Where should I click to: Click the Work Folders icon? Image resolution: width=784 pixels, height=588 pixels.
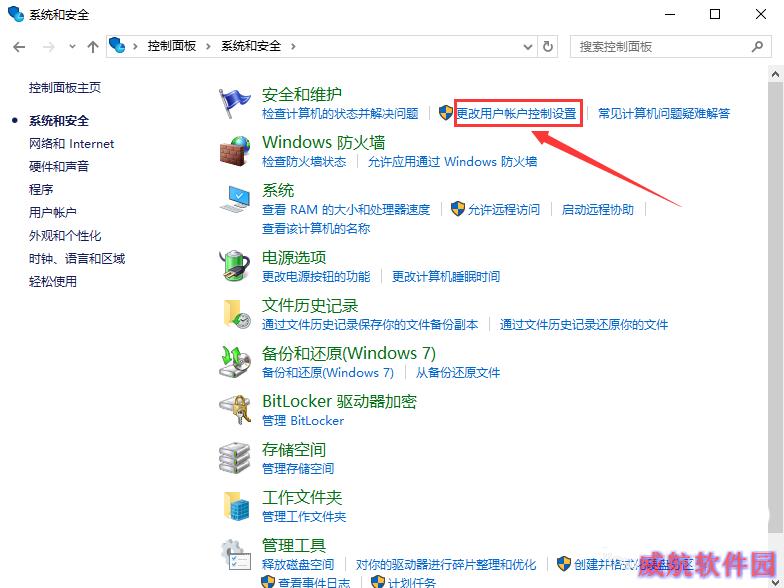pos(236,506)
